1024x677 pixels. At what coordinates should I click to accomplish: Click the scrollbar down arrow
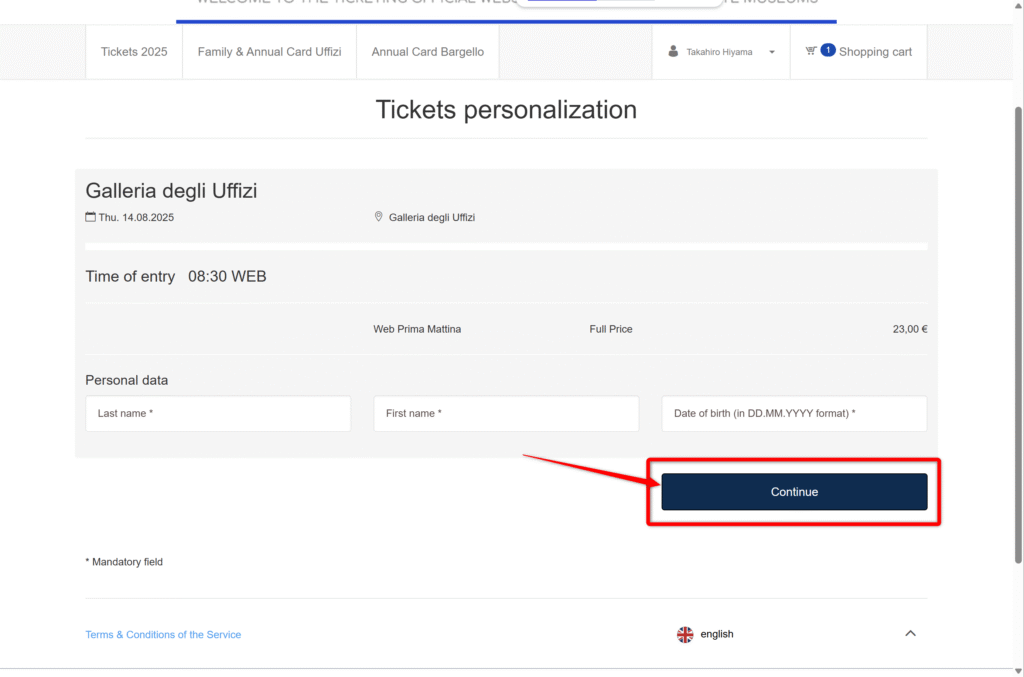pos(1018,670)
